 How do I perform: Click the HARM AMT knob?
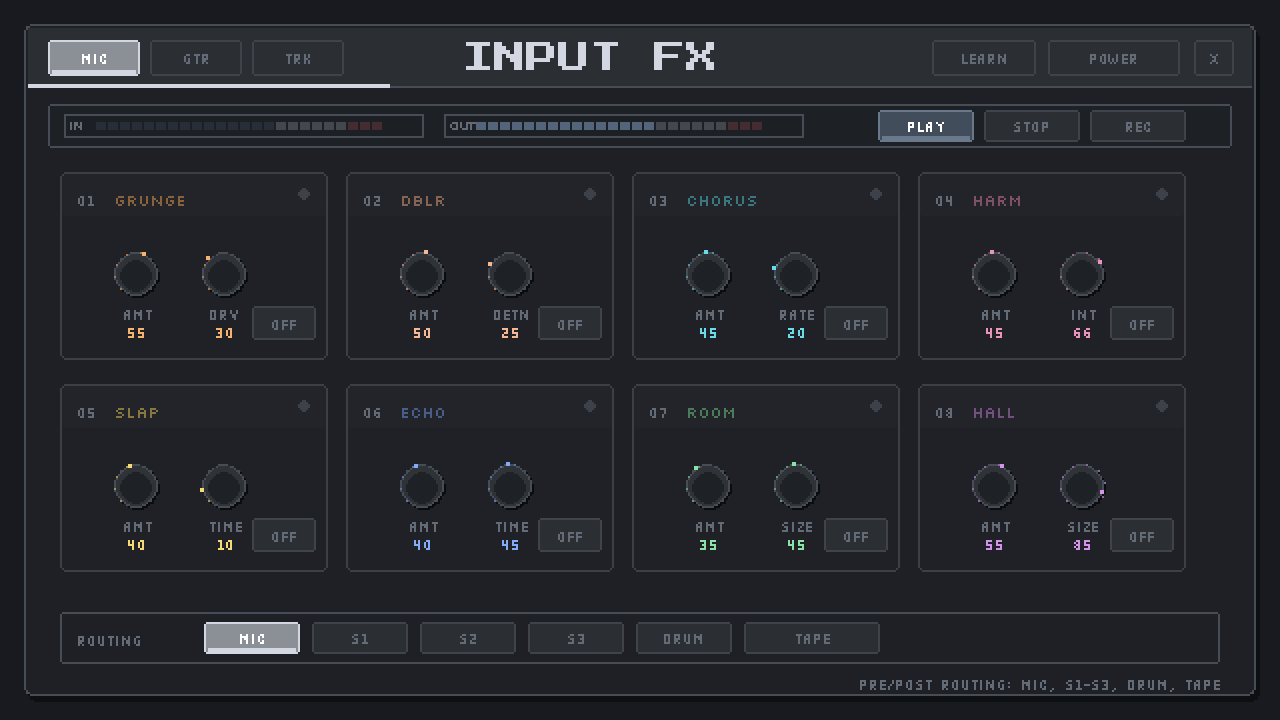994,274
